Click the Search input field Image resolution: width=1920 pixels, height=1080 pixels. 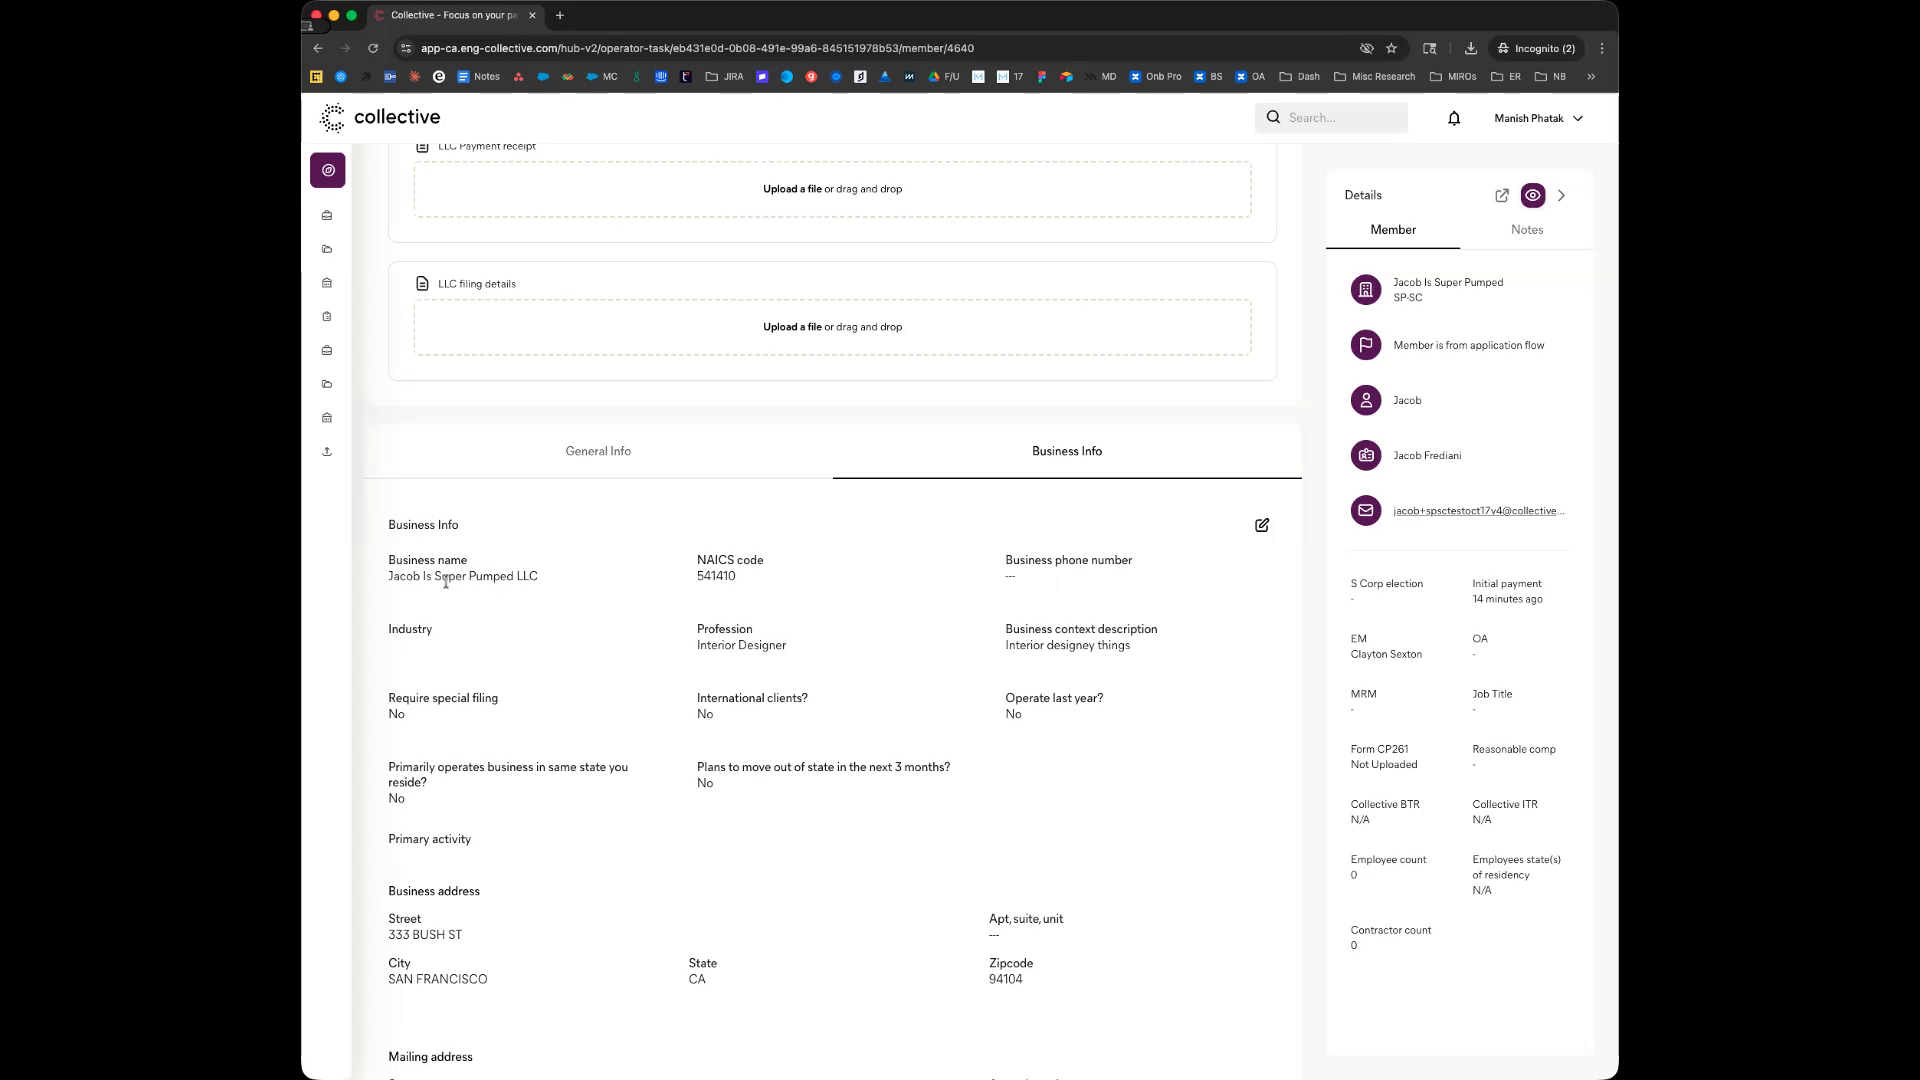click(1340, 118)
